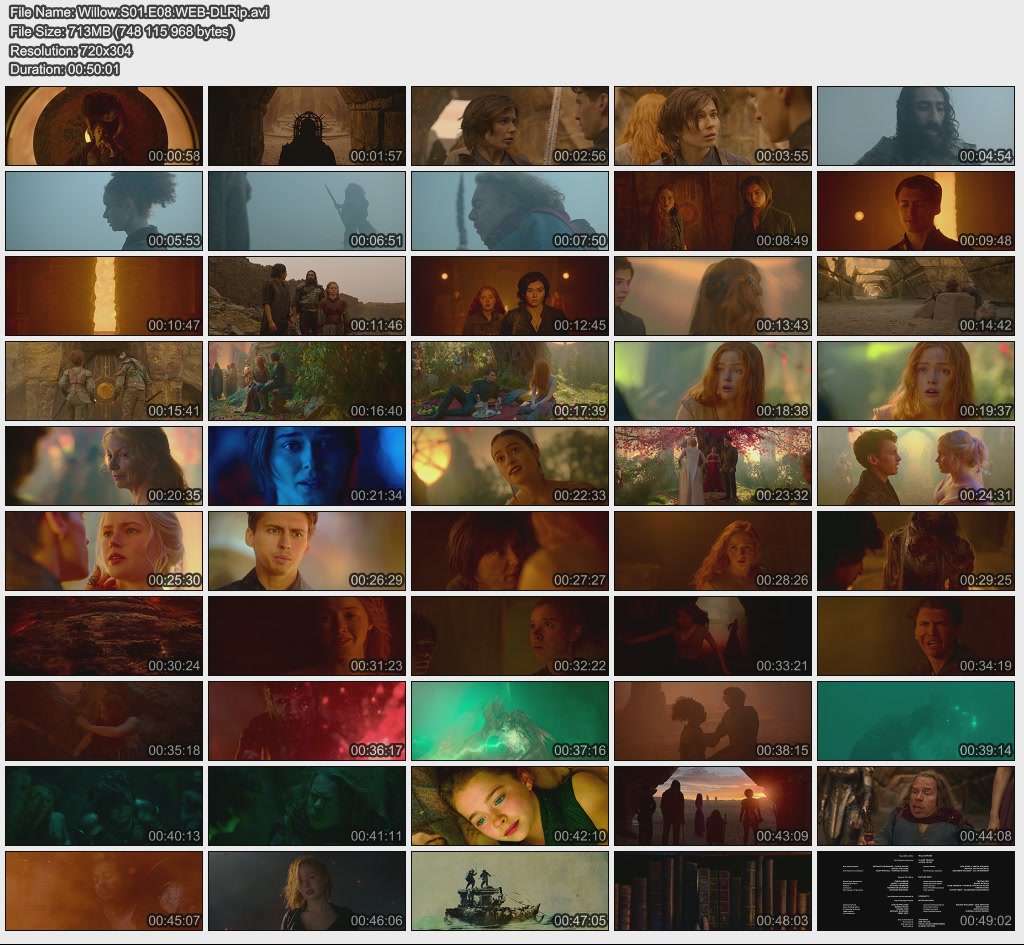
Task: Choose the thumbnail stamped 00:38:15
Action: click(713, 721)
